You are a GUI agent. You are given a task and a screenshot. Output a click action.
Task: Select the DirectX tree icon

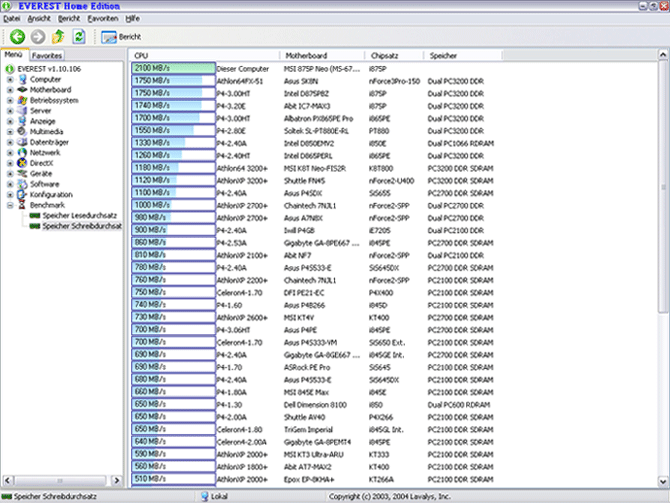pyautogui.click(x=22, y=163)
